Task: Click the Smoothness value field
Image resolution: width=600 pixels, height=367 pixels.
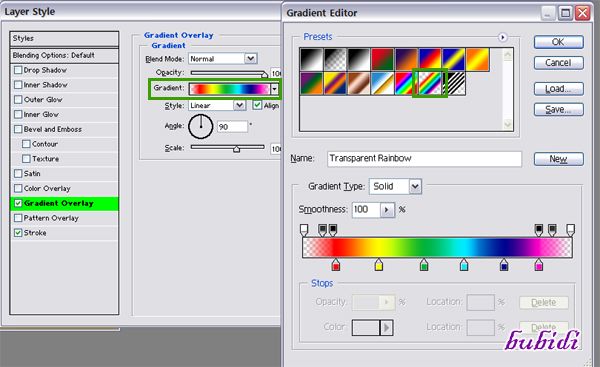Action: point(366,210)
